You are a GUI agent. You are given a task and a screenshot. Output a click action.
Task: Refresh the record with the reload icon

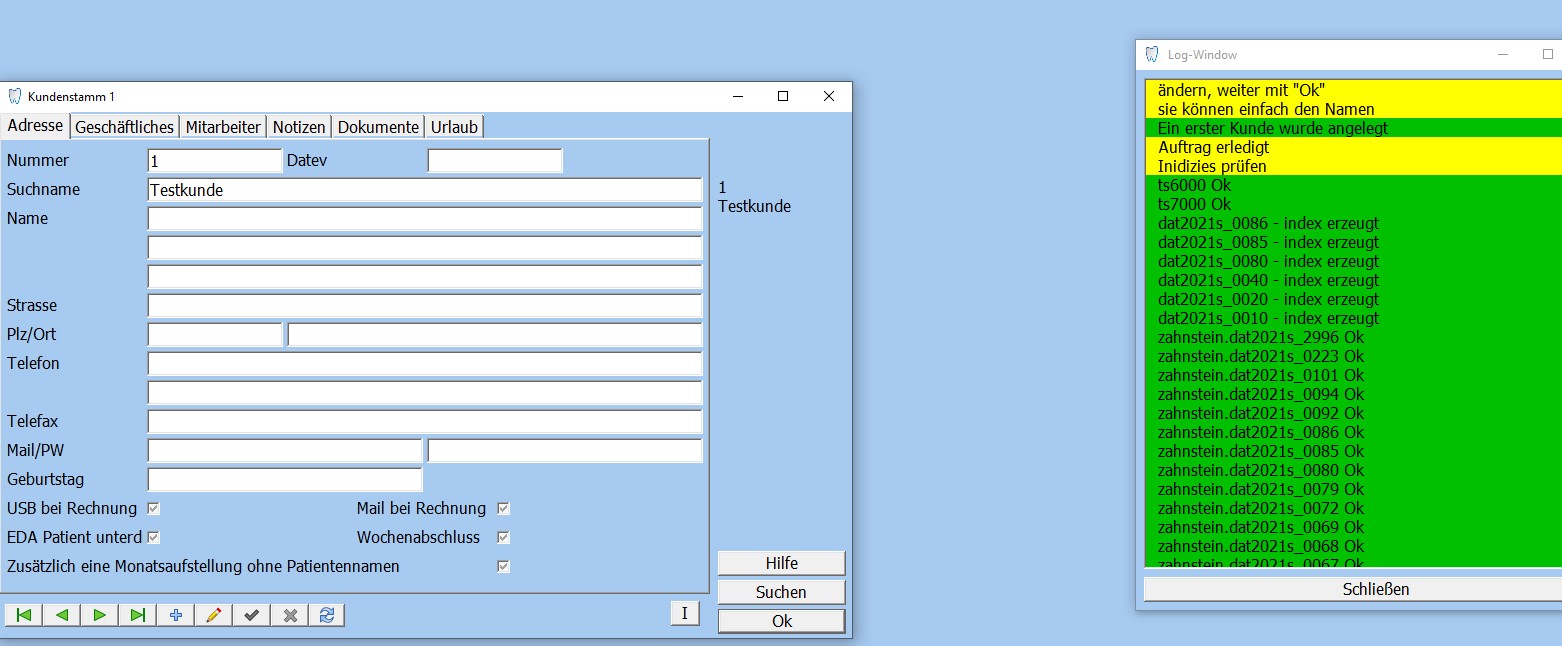click(x=327, y=615)
